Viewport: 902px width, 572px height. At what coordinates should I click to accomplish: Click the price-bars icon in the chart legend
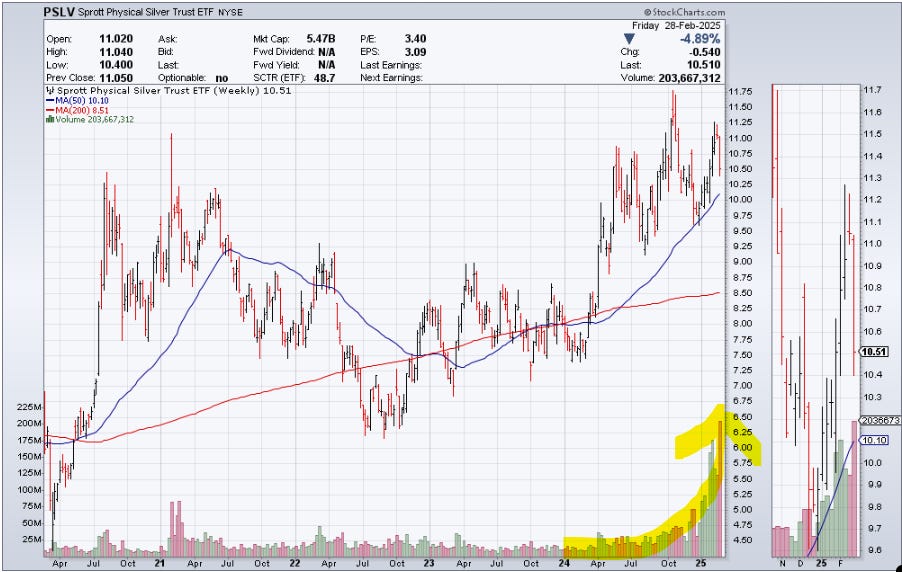pyautogui.click(x=49, y=90)
